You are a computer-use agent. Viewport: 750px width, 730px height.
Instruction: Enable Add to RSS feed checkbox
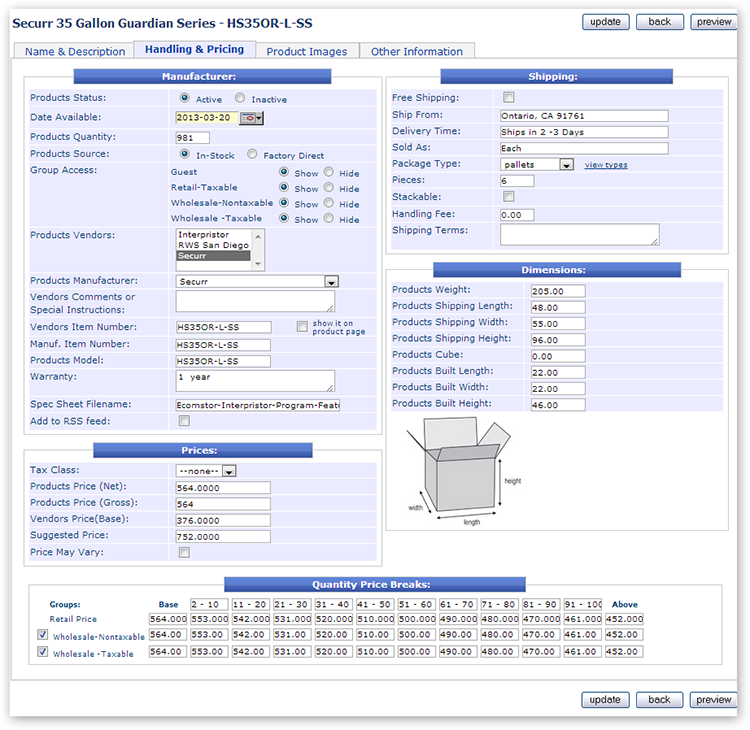point(184,420)
